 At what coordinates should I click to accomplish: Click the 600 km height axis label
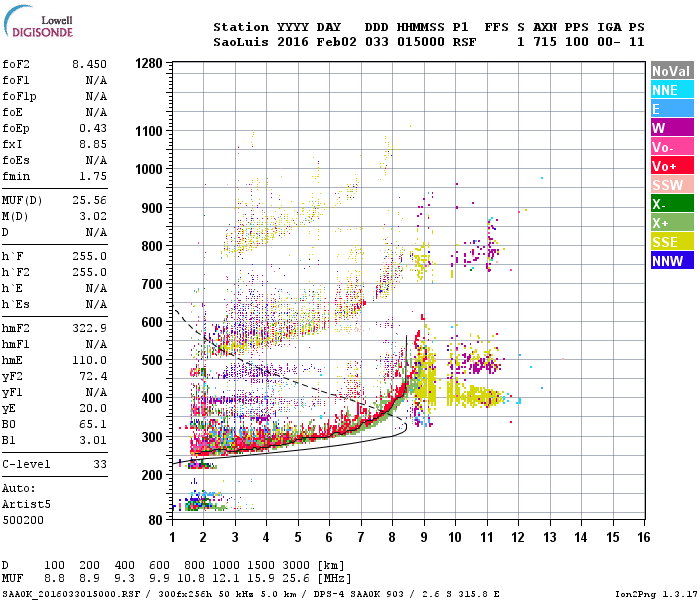click(x=152, y=322)
